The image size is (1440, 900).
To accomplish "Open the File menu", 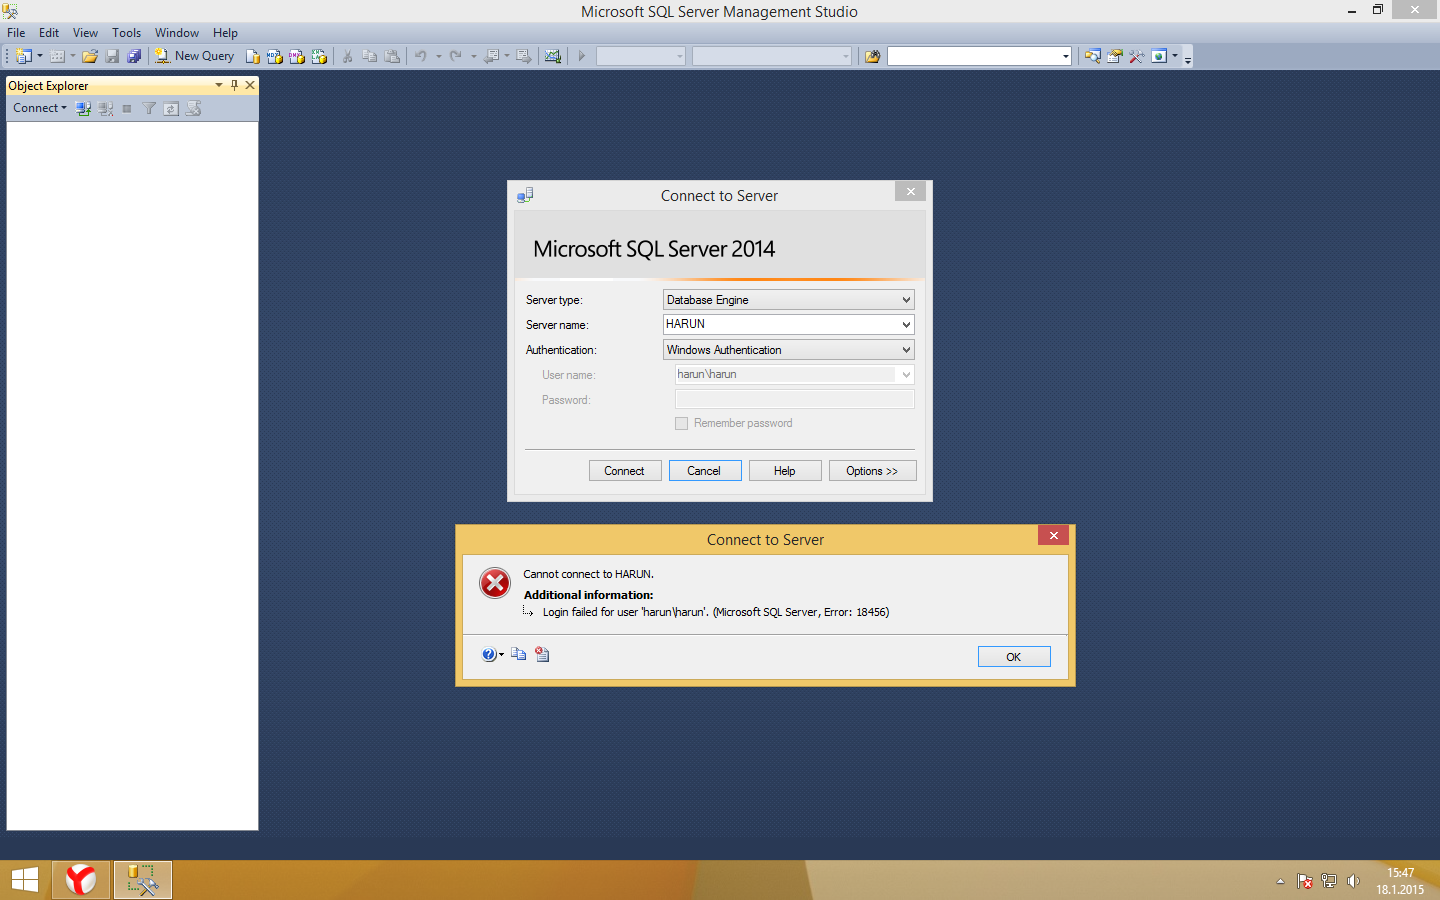I will (x=16, y=33).
